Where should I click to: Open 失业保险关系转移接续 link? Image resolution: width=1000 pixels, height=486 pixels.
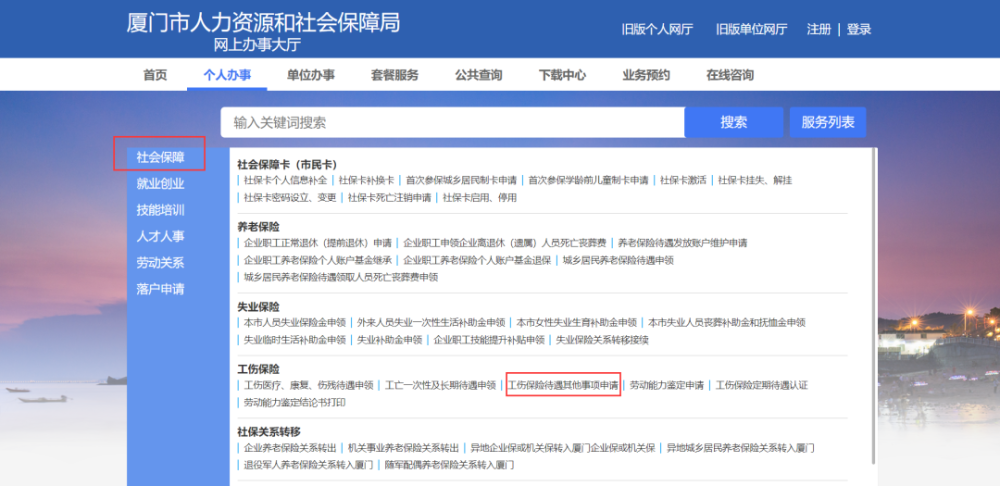[x=603, y=340]
